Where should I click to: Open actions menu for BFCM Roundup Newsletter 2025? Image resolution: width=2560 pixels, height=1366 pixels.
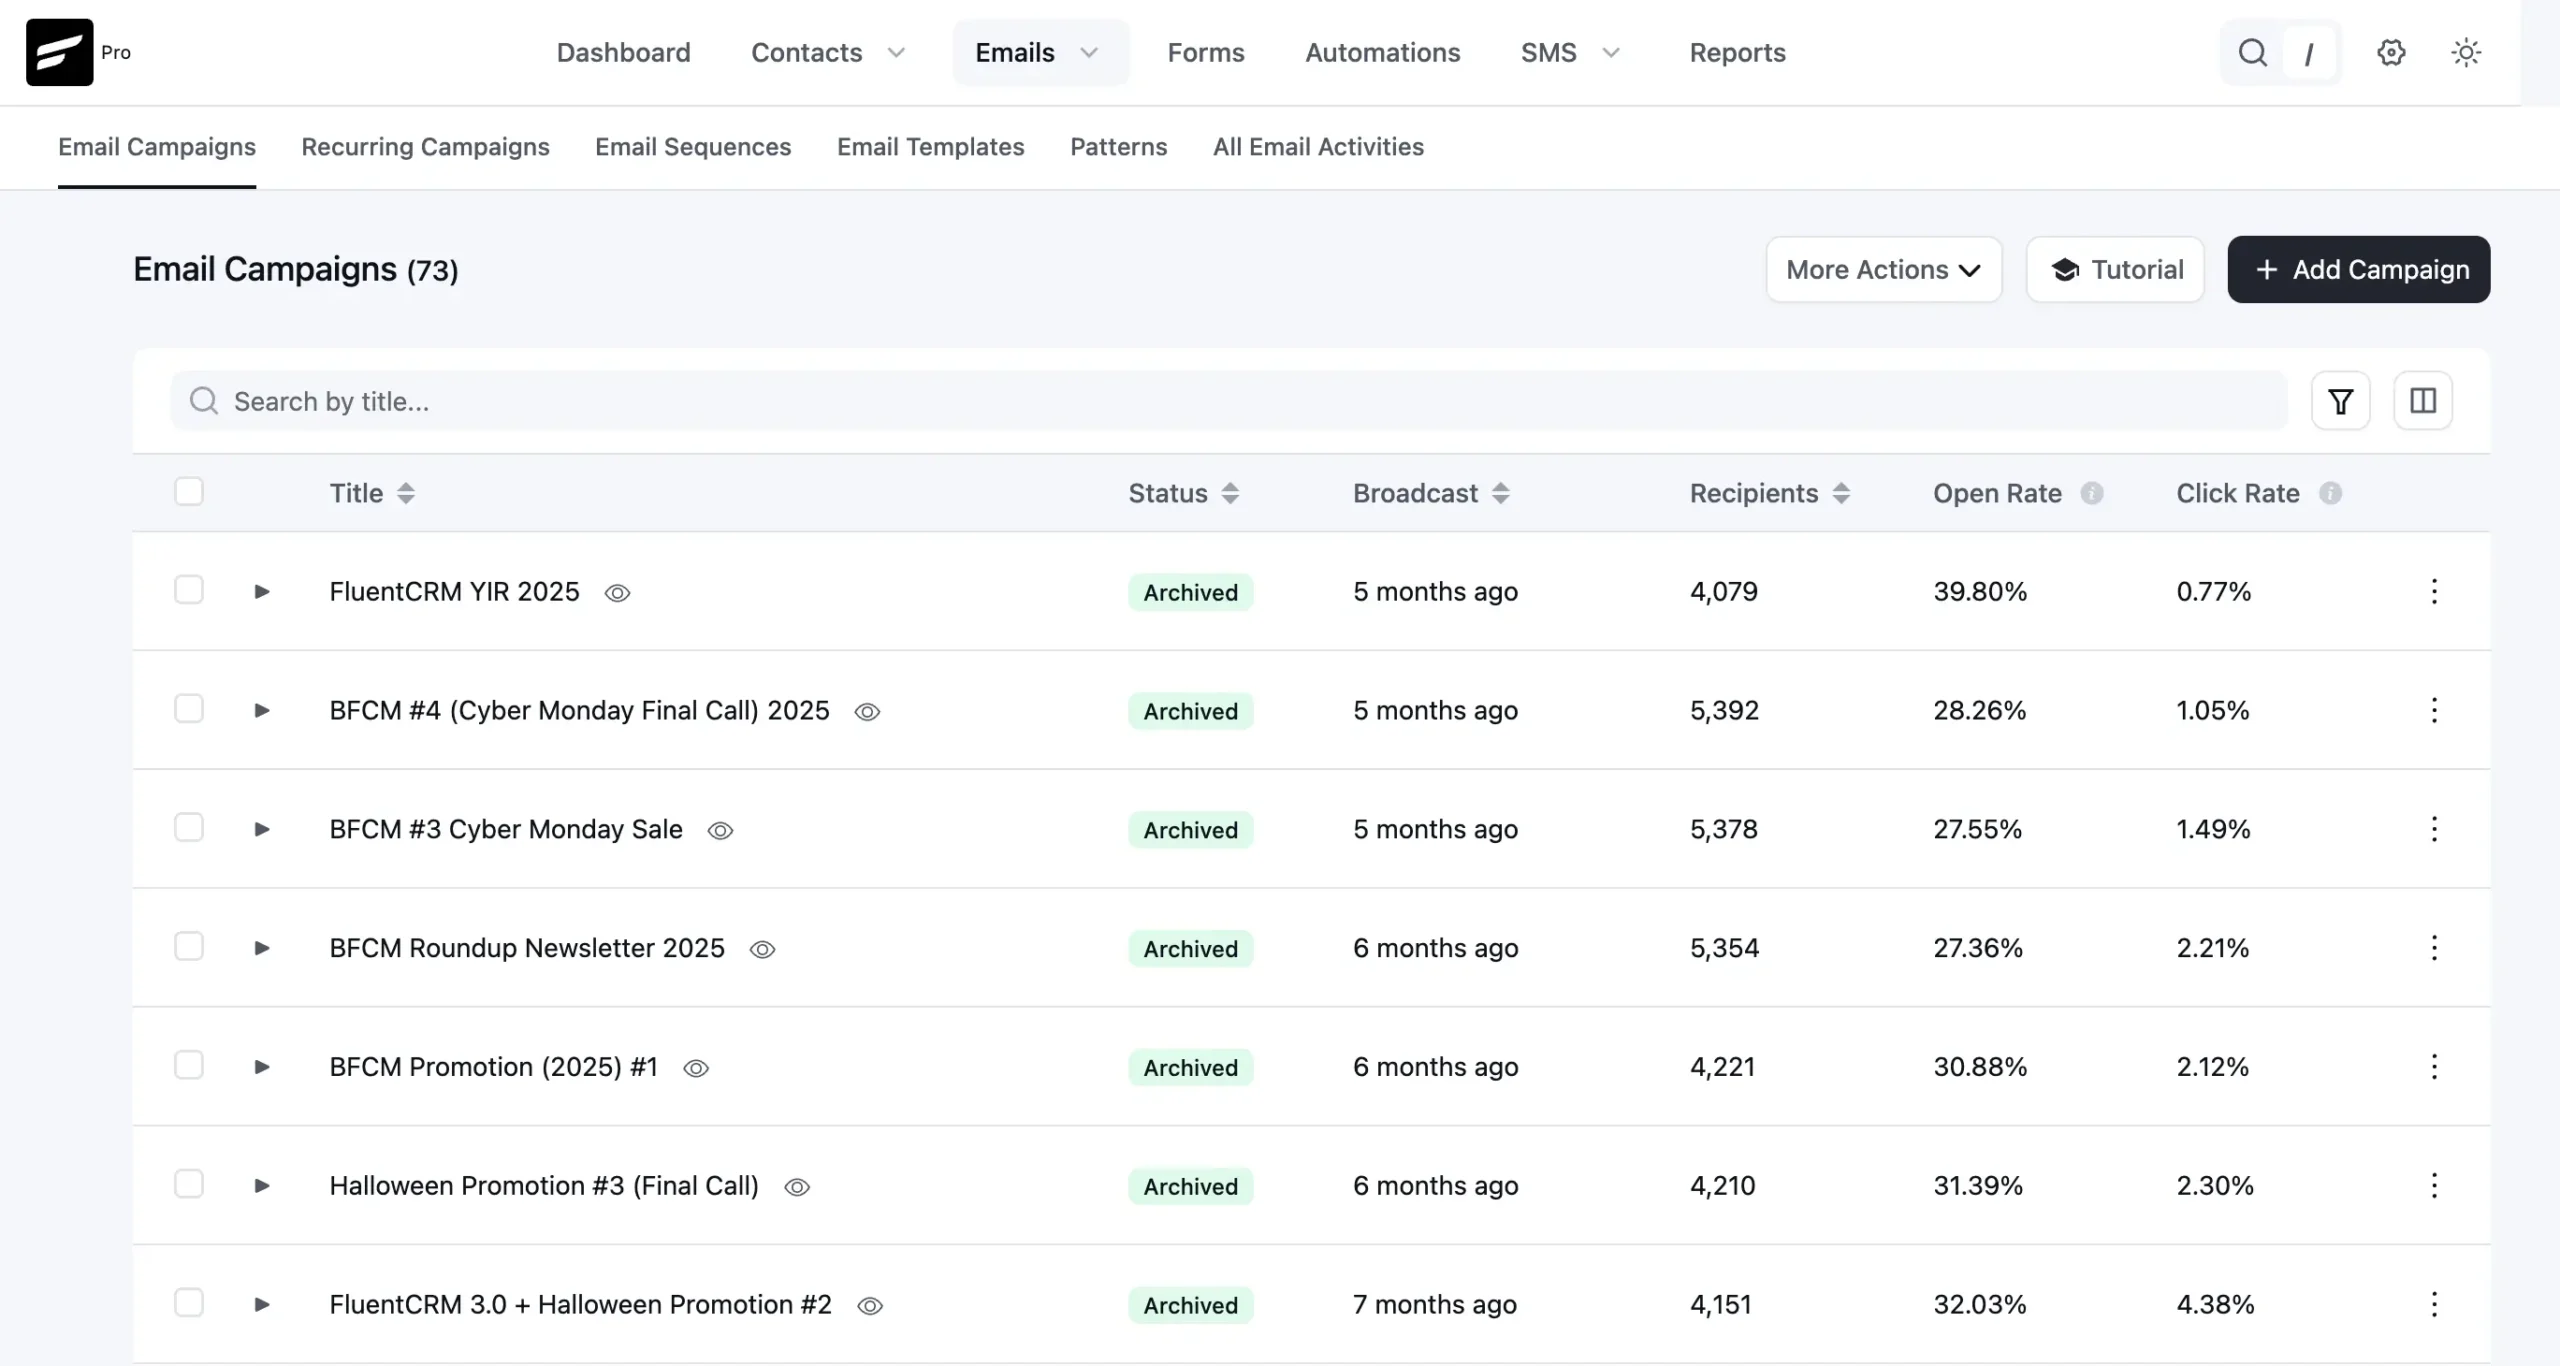click(x=2434, y=948)
